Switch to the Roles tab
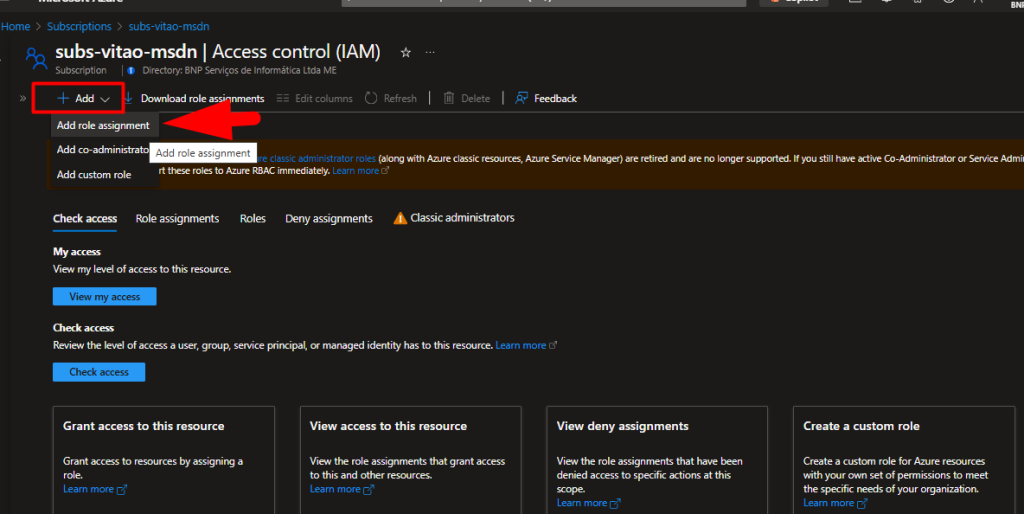 click(x=252, y=218)
